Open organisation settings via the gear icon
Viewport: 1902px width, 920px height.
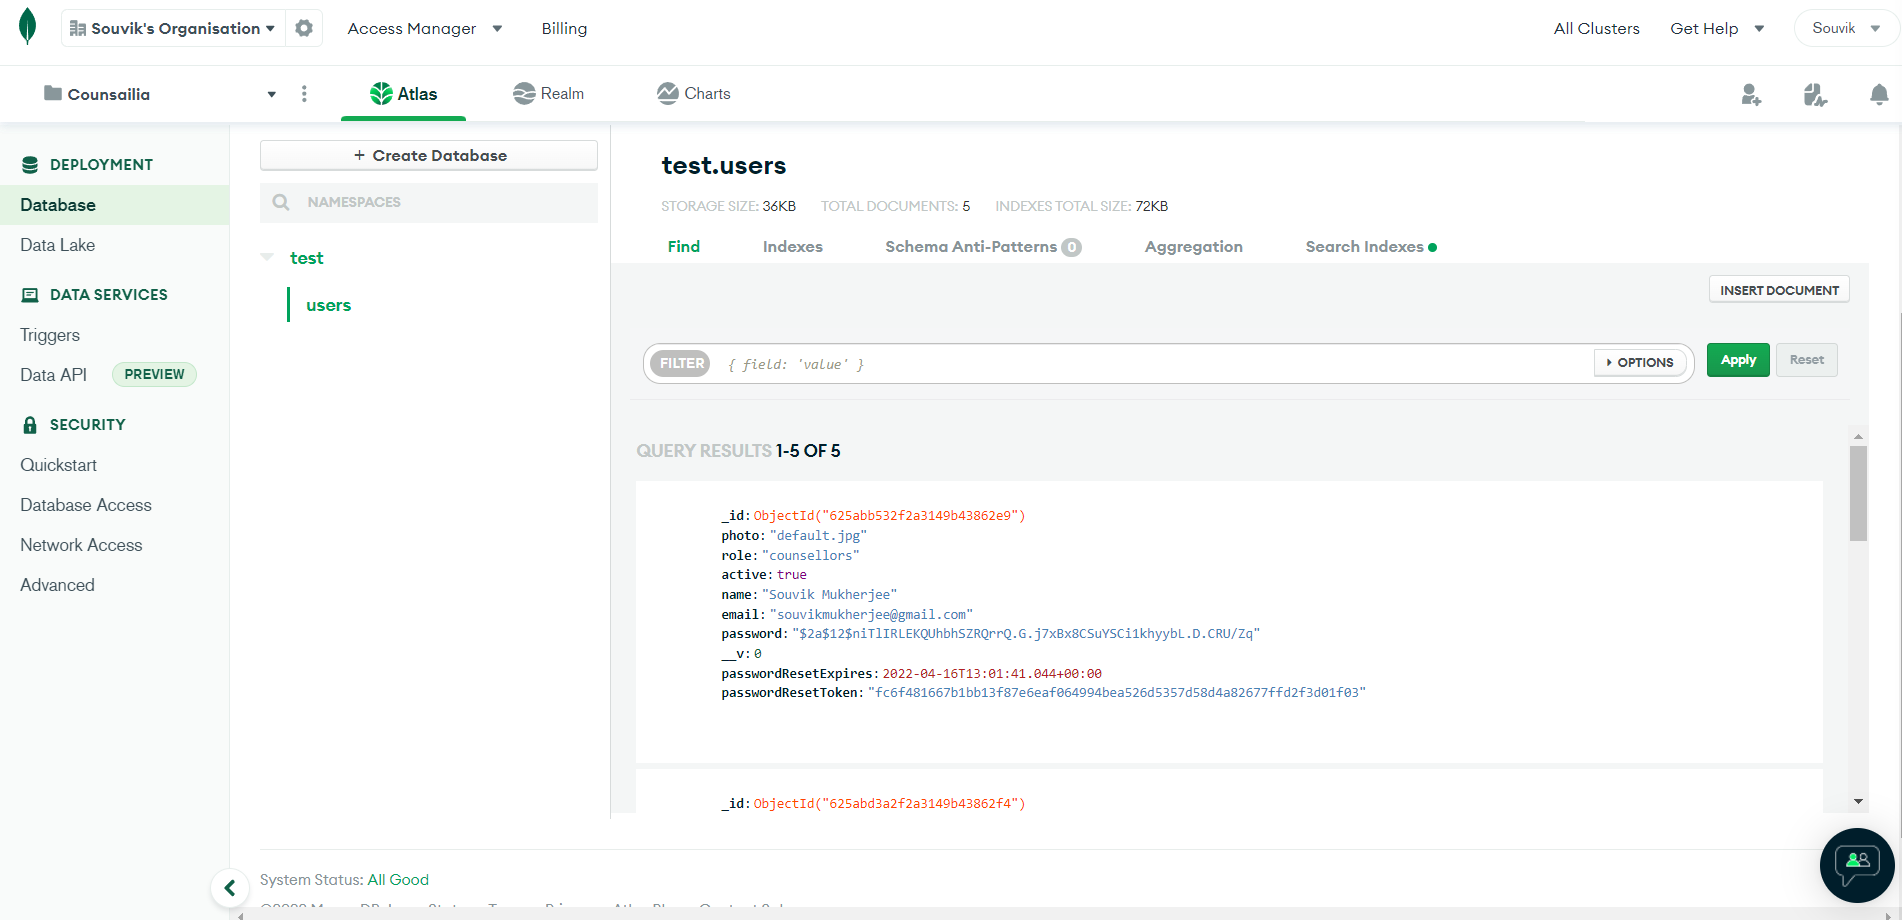[303, 28]
